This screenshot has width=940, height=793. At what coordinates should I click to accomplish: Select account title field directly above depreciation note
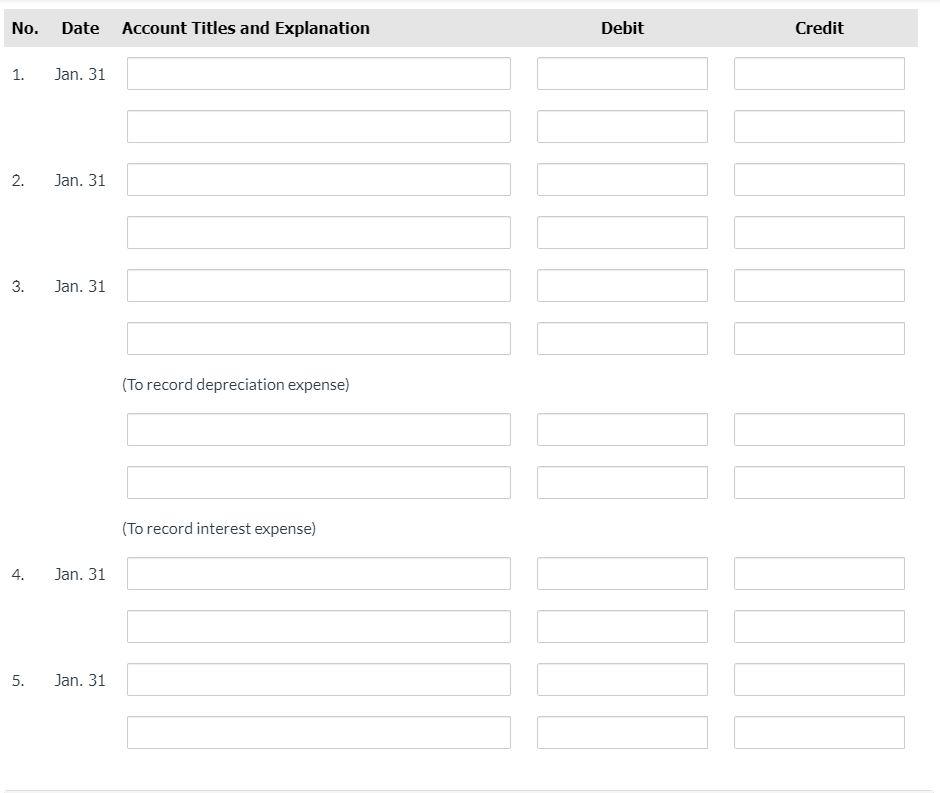[x=318, y=339]
